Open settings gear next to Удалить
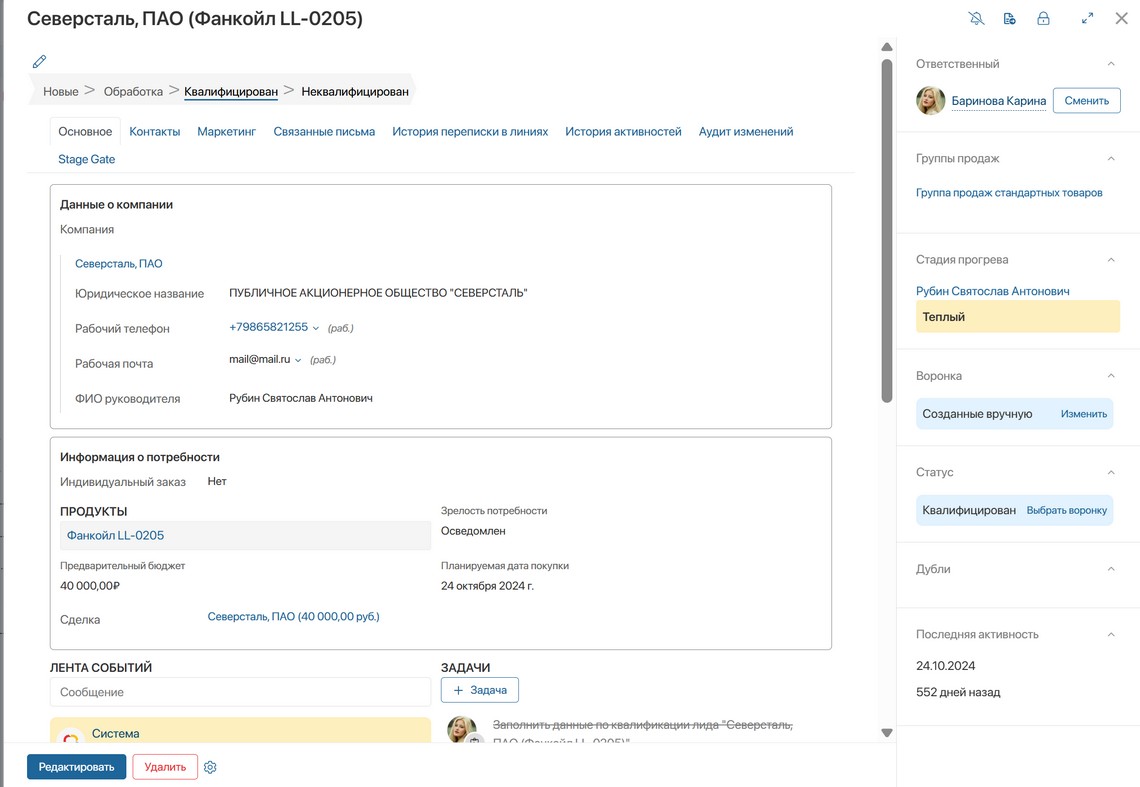 click(x=210, y=767)
